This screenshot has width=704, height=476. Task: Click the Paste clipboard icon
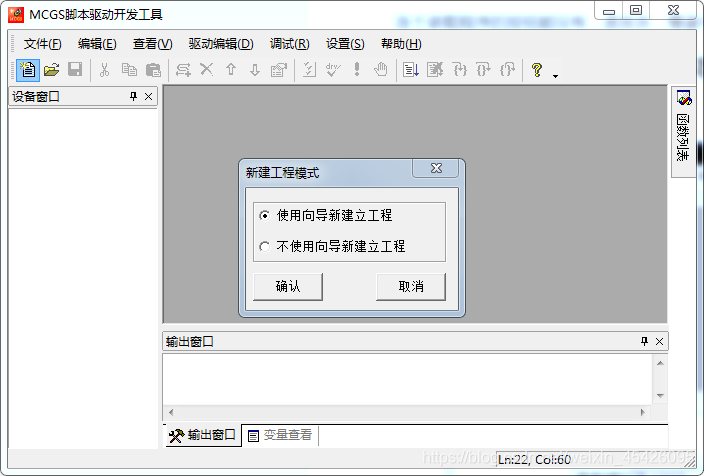coord(154,70)
